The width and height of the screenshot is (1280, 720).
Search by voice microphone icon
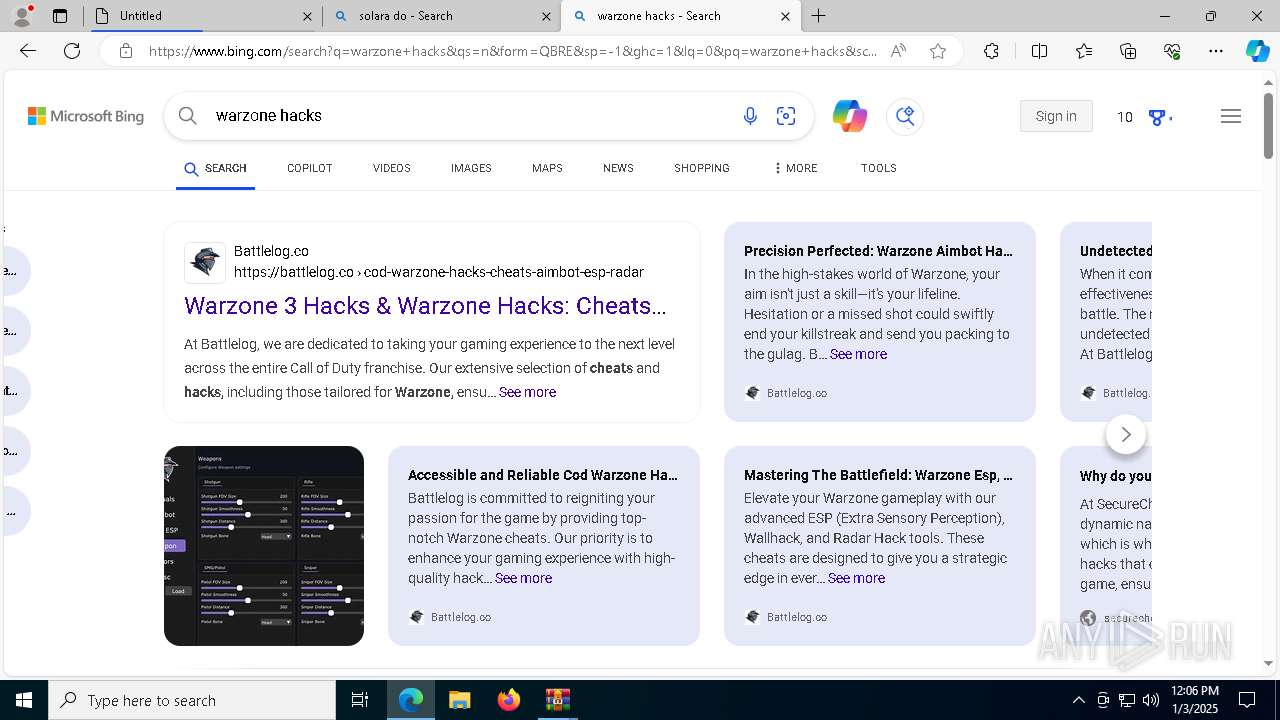coord(750,116)
